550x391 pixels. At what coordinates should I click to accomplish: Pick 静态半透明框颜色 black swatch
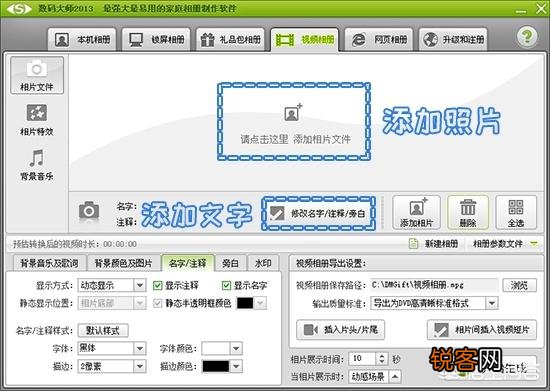[x=245, y=303]
